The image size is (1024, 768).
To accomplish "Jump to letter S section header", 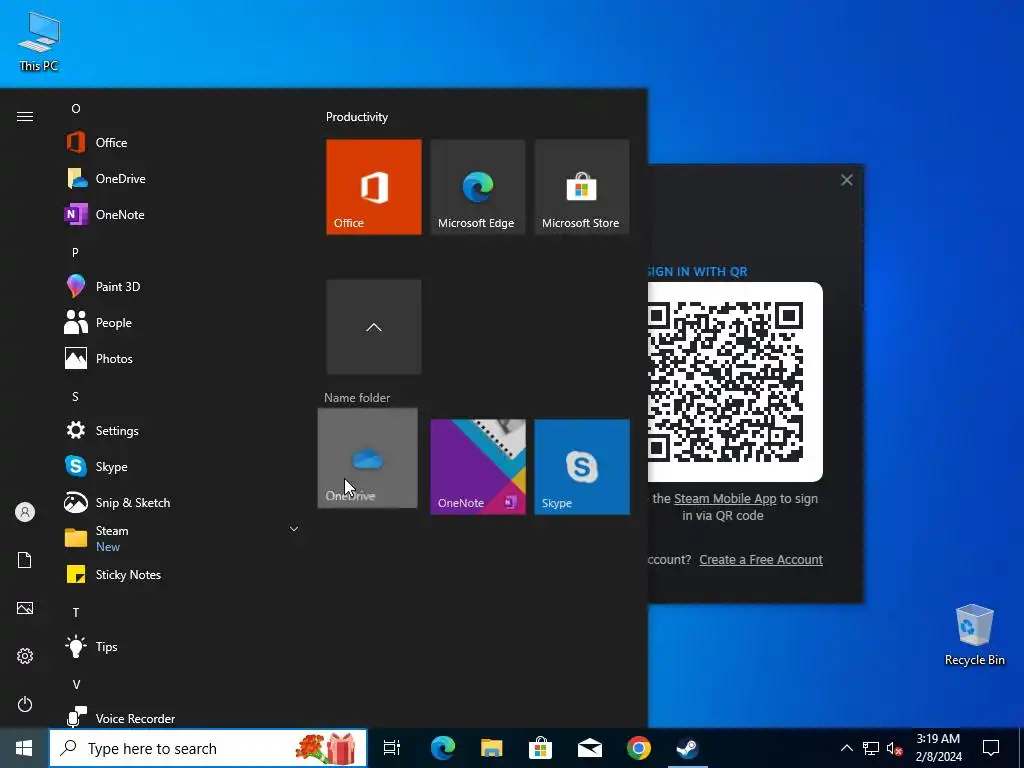I will tap(75, 396).
